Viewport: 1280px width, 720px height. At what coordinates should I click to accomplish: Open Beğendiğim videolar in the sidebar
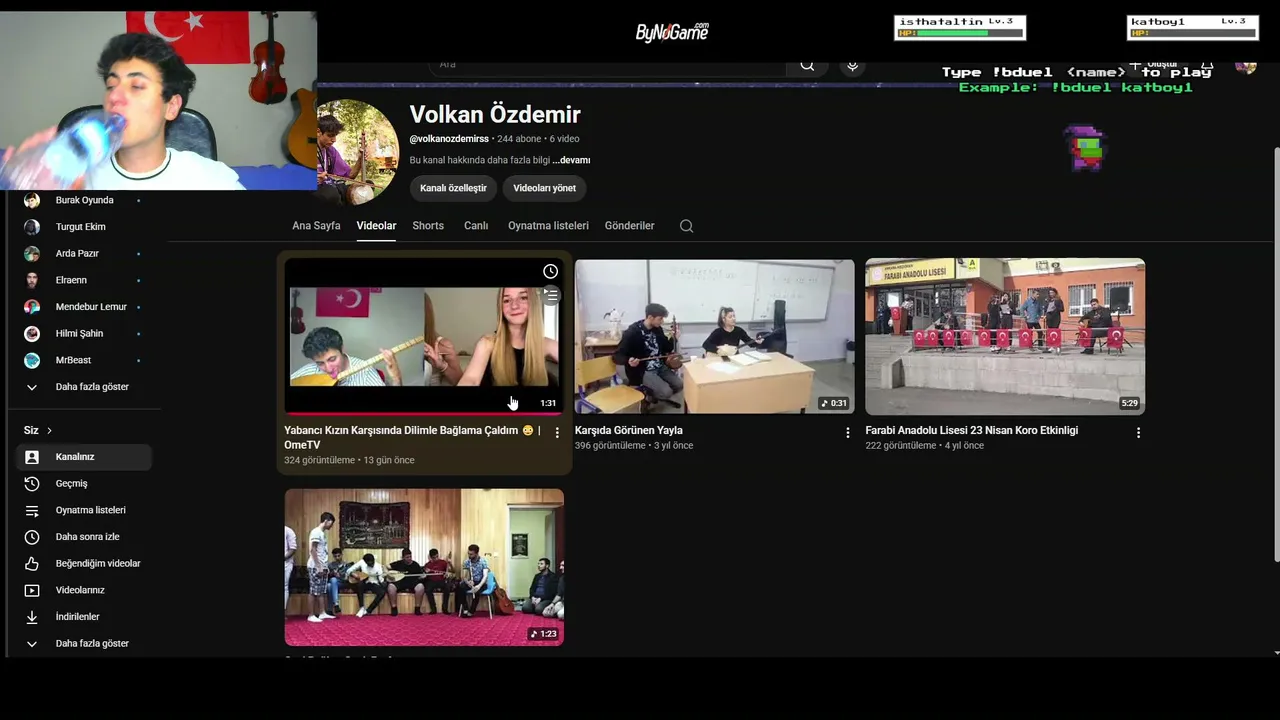coord(84,564)
